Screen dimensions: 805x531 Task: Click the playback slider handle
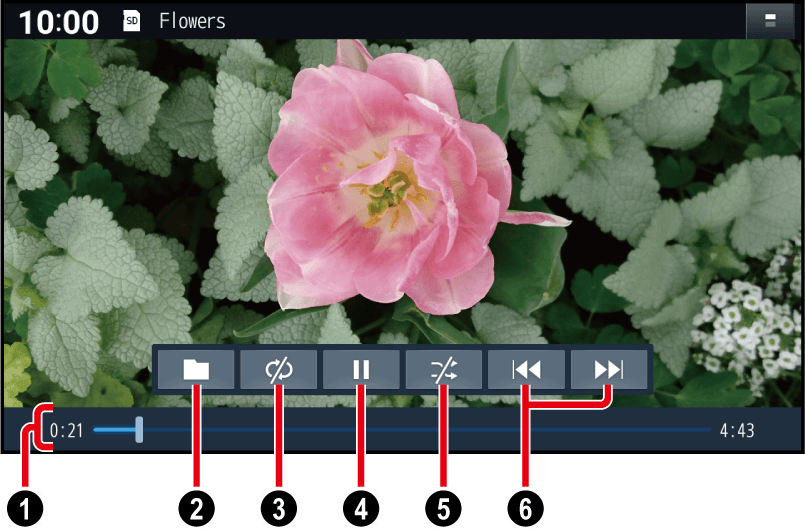[139, 430]
